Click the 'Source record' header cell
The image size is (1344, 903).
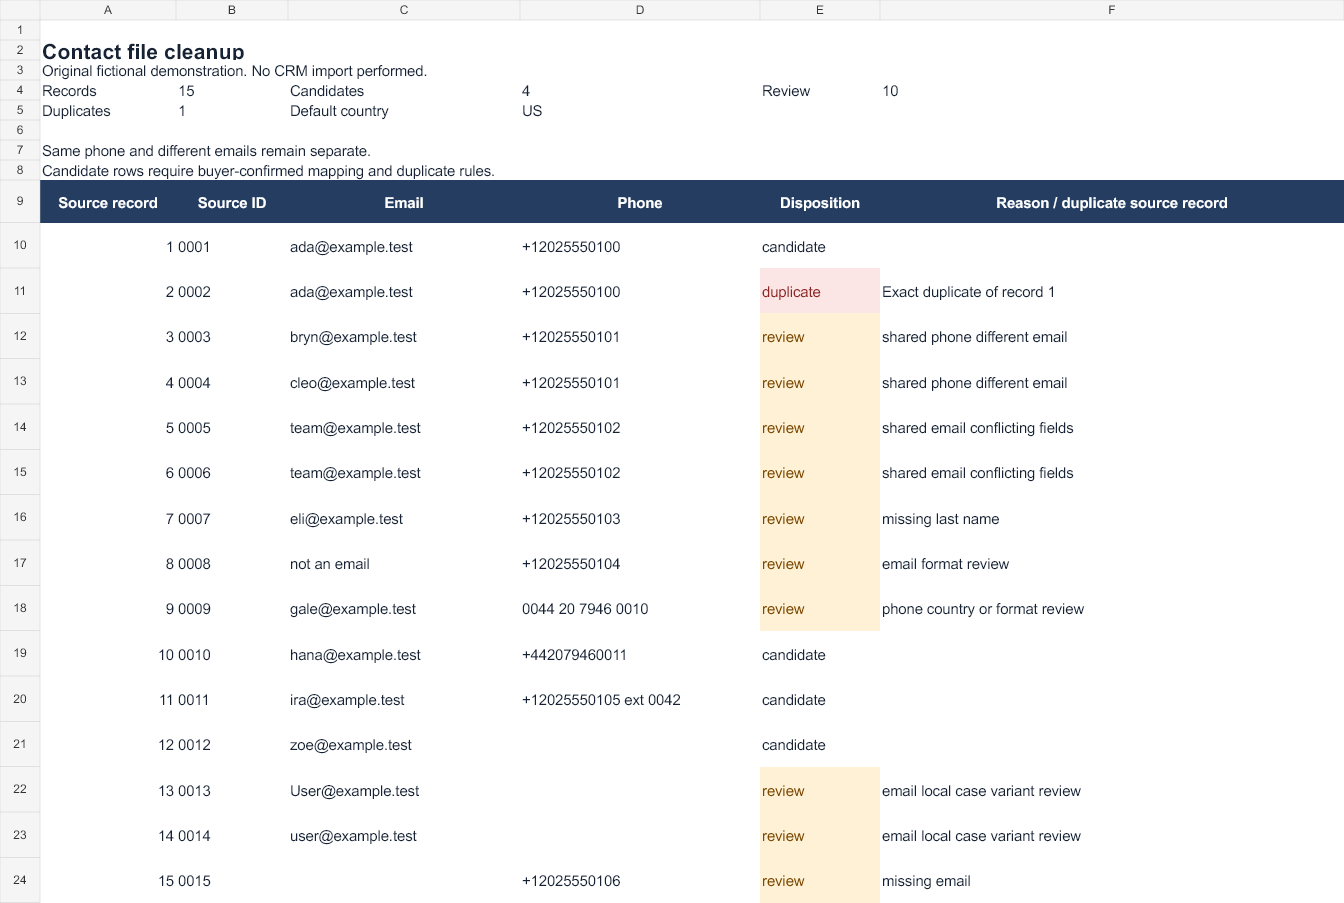click(108, 202)
